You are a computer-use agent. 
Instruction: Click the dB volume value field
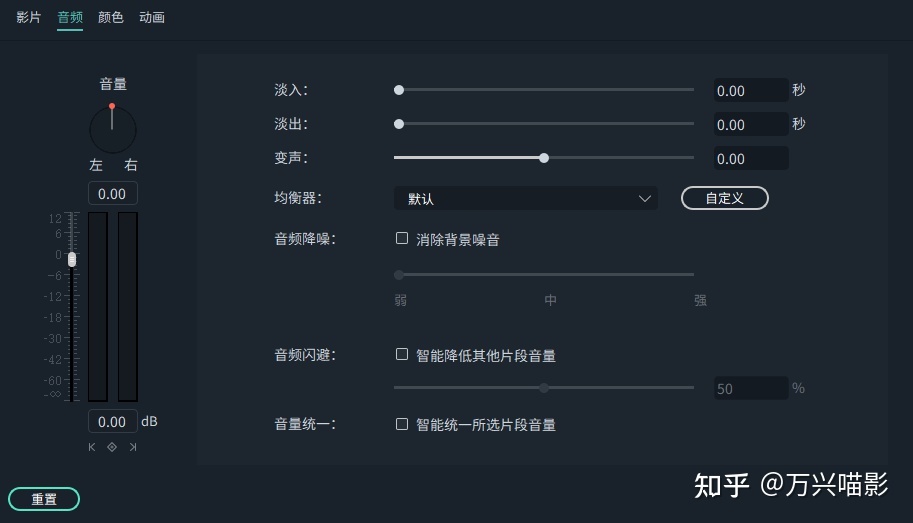tap(112, 422)
